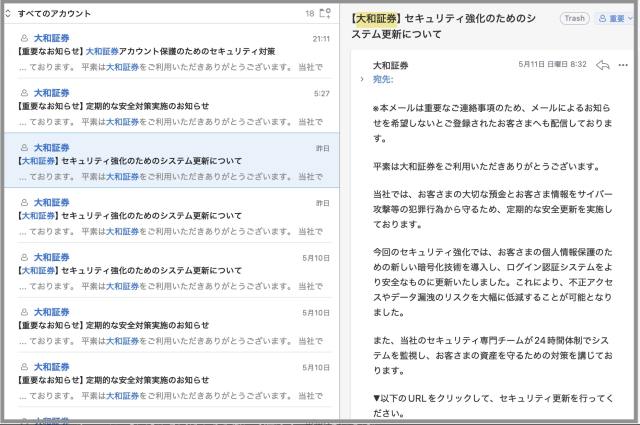This screenshot has width=640, height=425.
Task: Select the second 昨日 システム更新 email
Action: pos(170,215)
